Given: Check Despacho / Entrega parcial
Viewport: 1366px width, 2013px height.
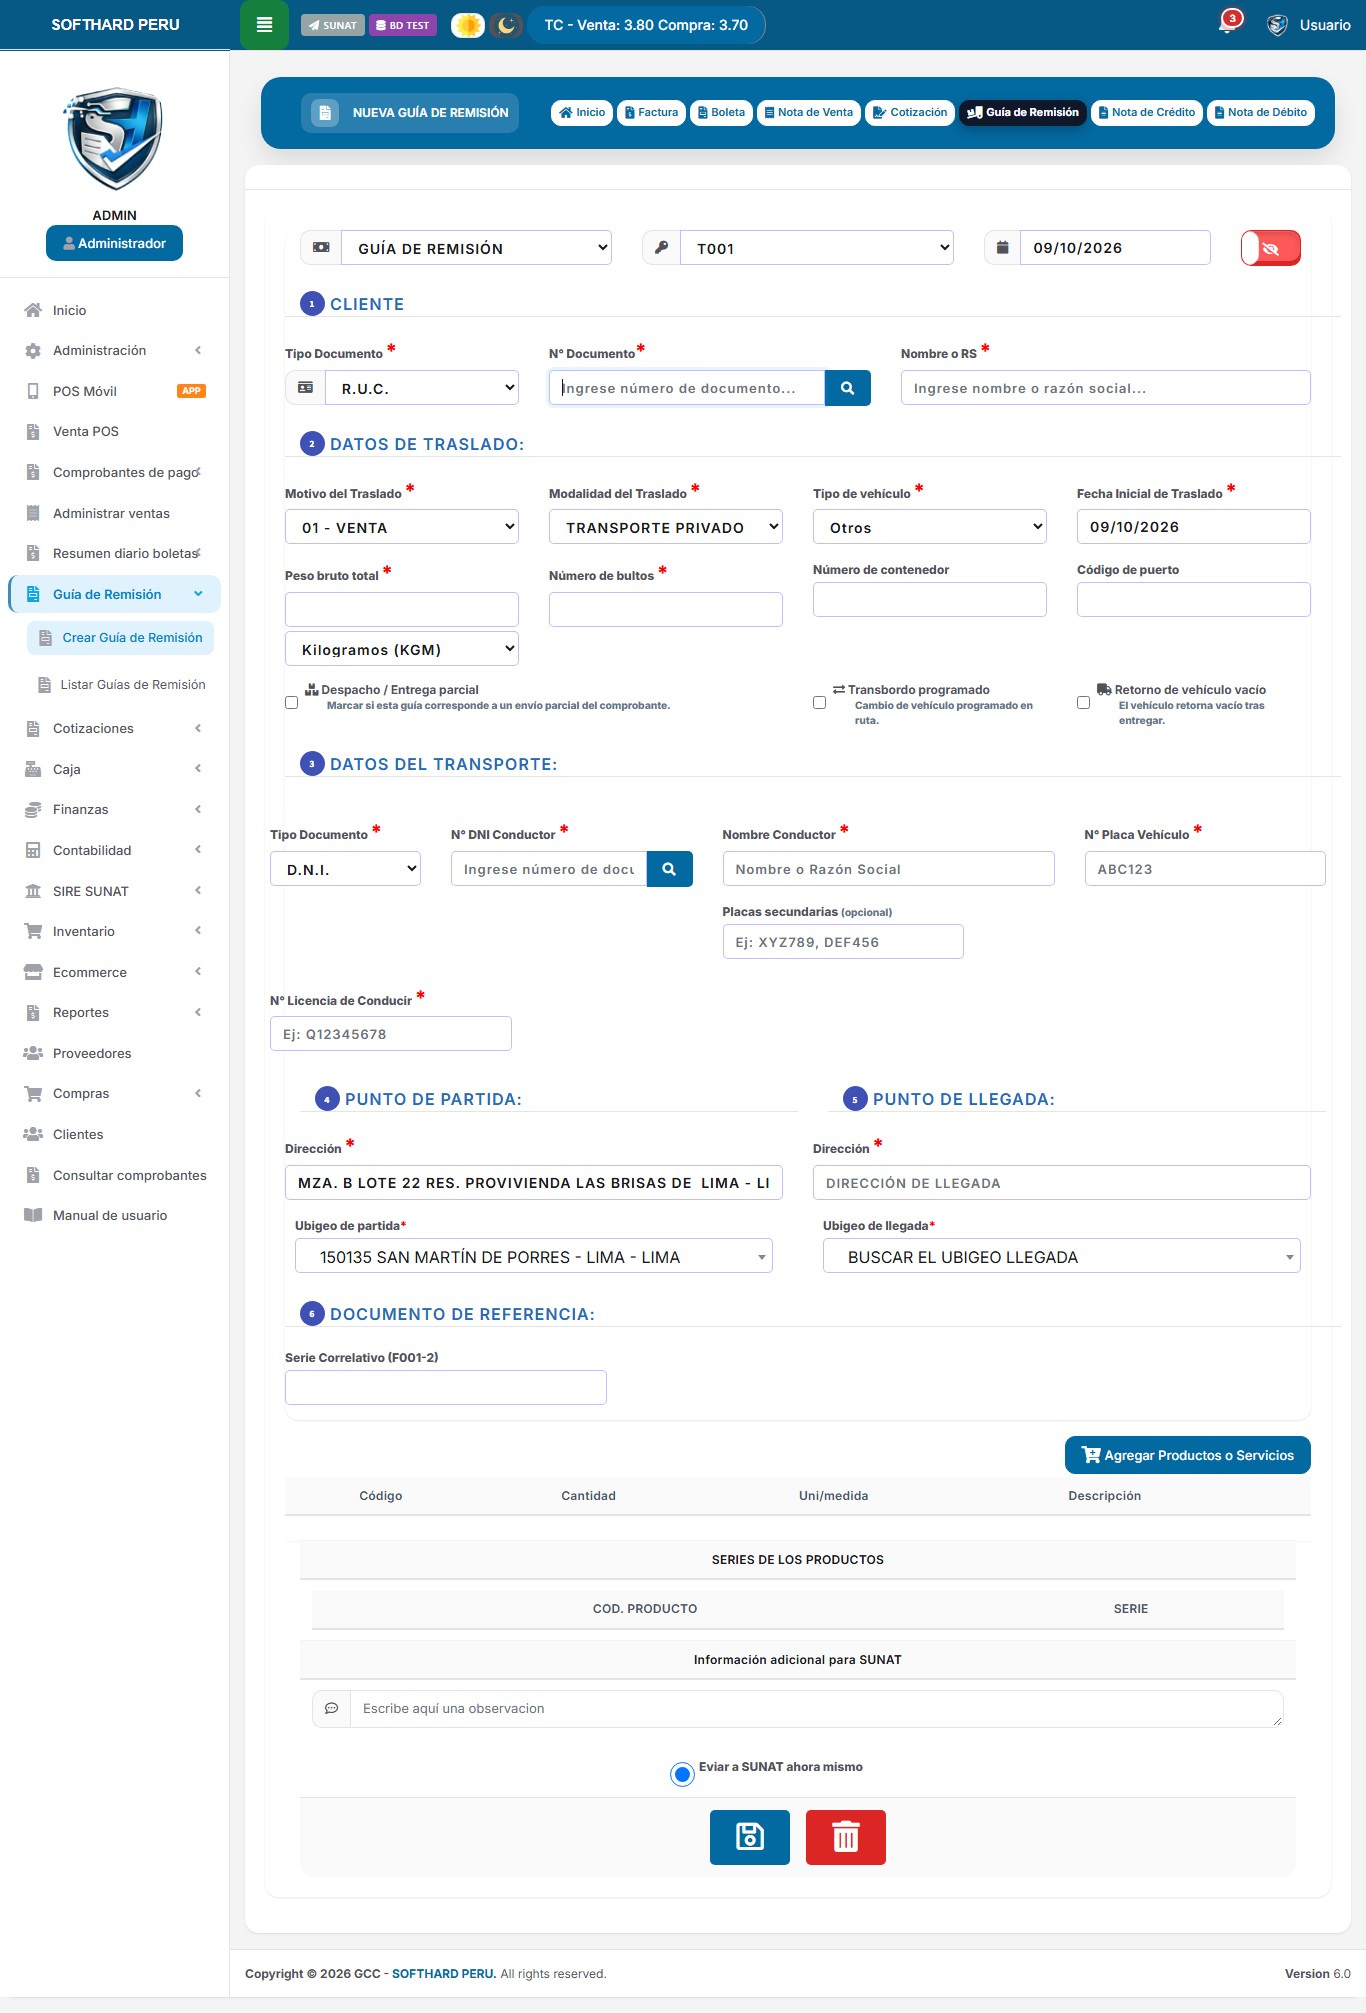Looking at the screenshot, I should tap(292, 703).
